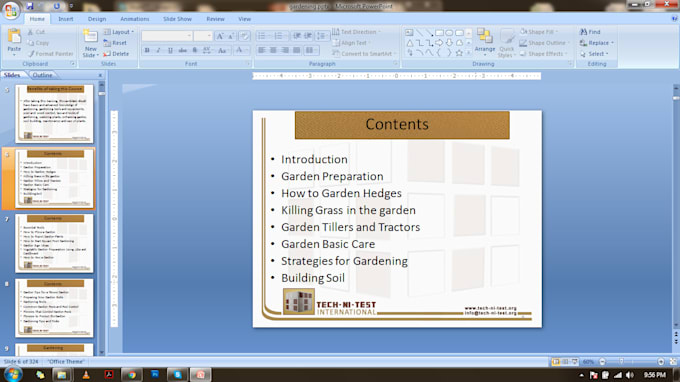The height and width of the screenshot is (382, 680).
Task: Open Change Case options
Action: 222,50
